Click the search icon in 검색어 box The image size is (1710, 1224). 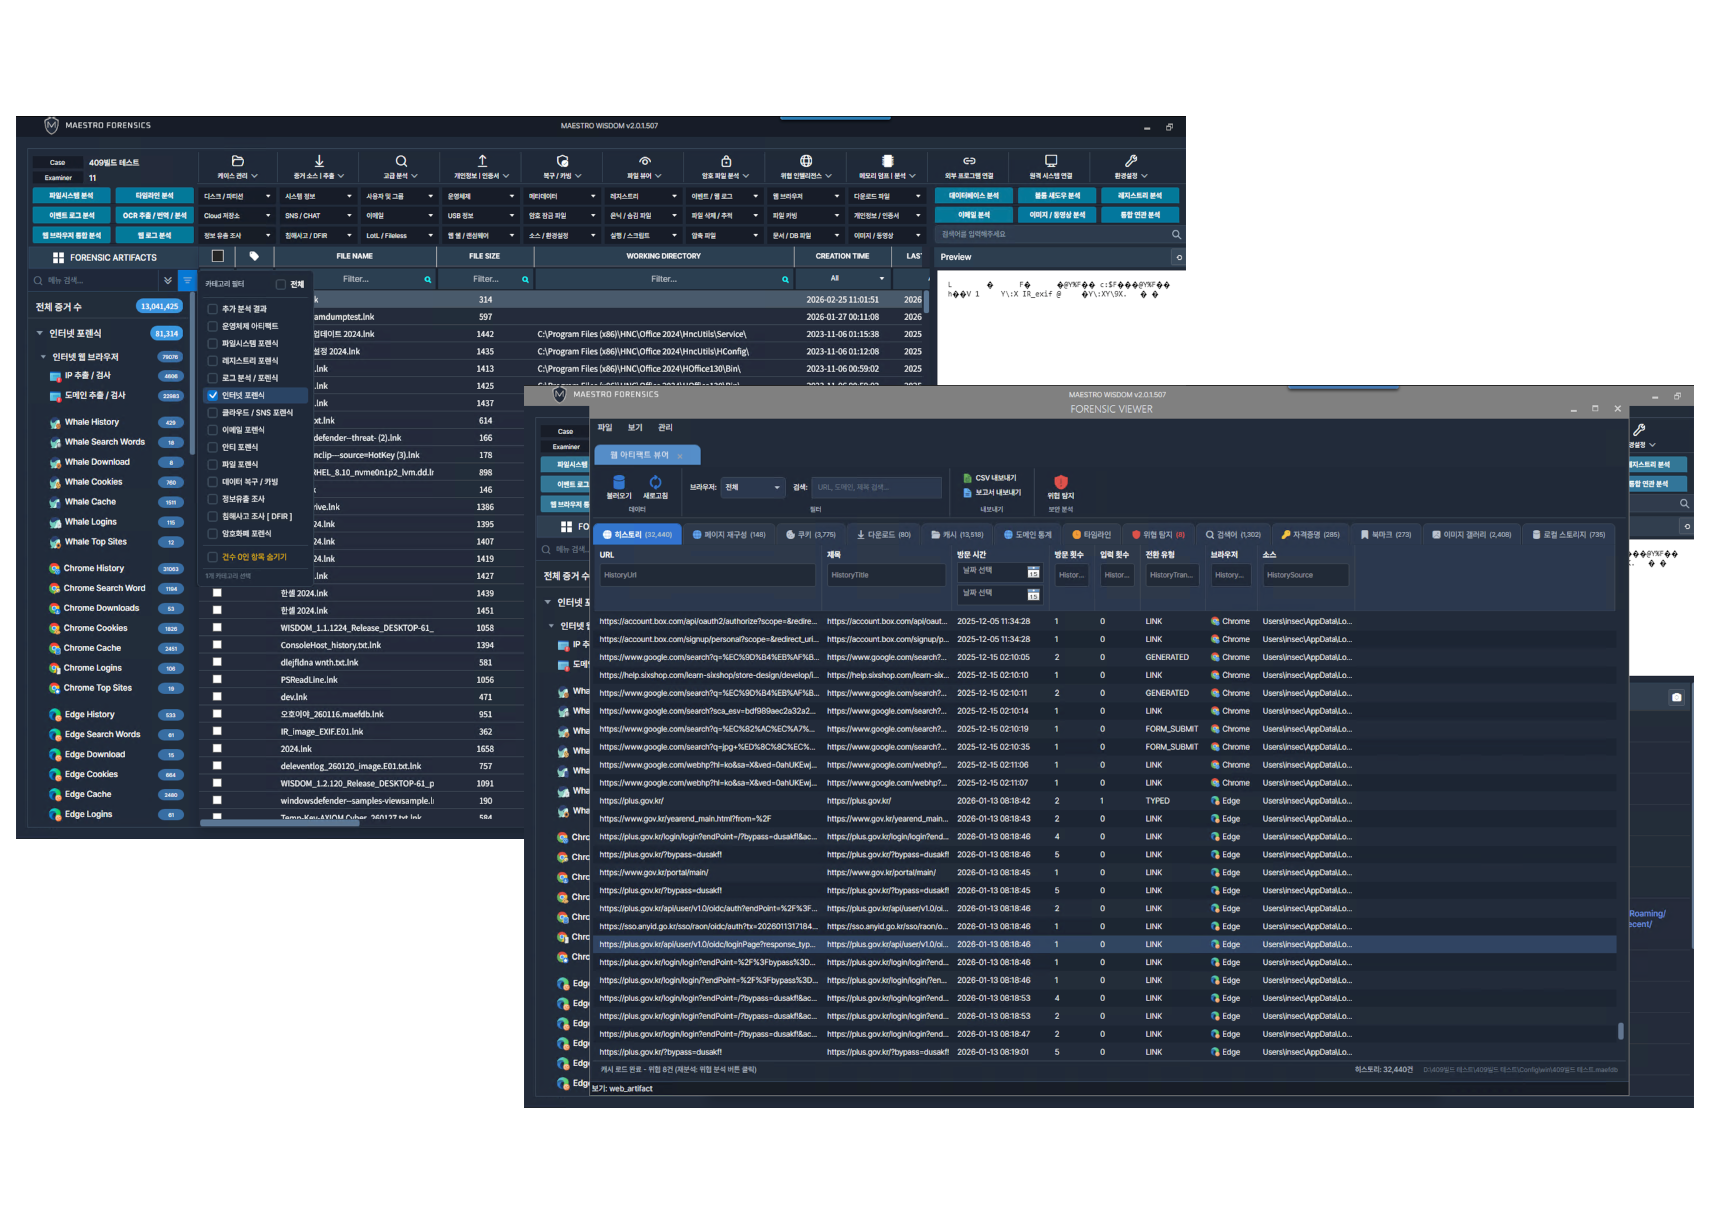pos(1176,235)
